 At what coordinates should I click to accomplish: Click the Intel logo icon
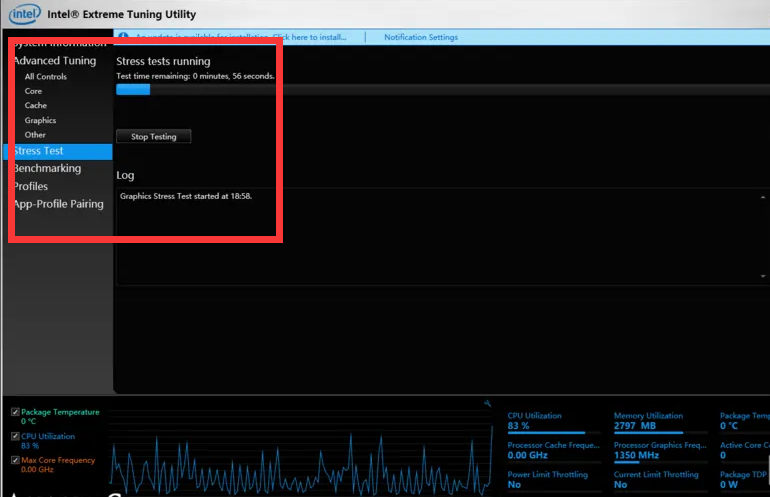coord(25,14)
